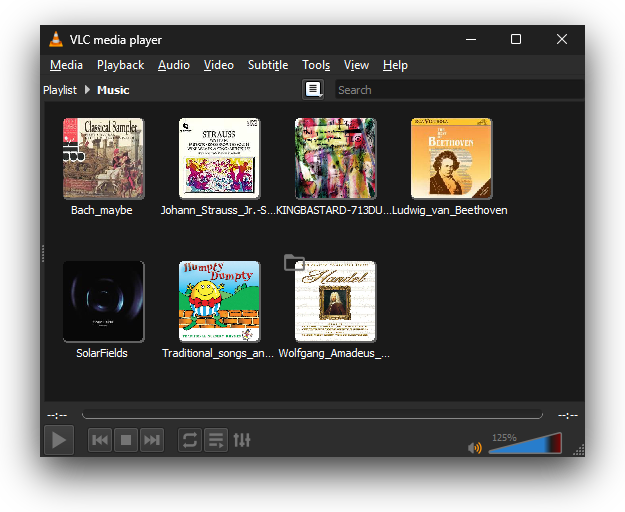Click the Bach_maybe label
This screenshot has width=625, height=512.
(x=102, y=210)
